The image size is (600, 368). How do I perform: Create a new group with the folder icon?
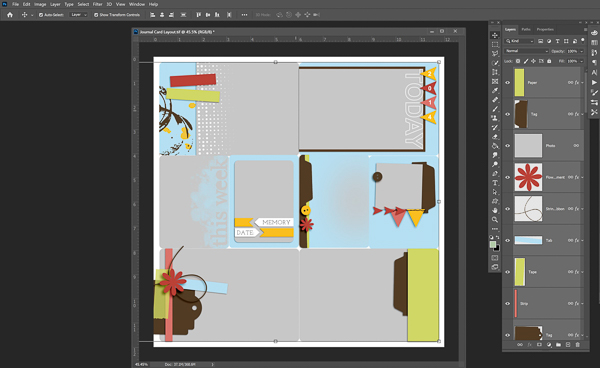point(558,345)
